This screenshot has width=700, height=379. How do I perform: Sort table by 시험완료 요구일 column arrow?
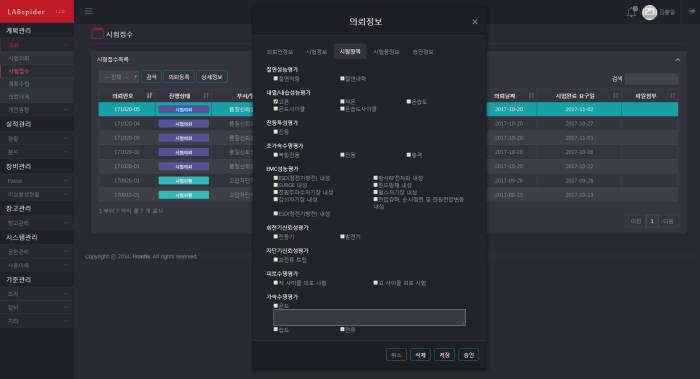coord(616,96)
